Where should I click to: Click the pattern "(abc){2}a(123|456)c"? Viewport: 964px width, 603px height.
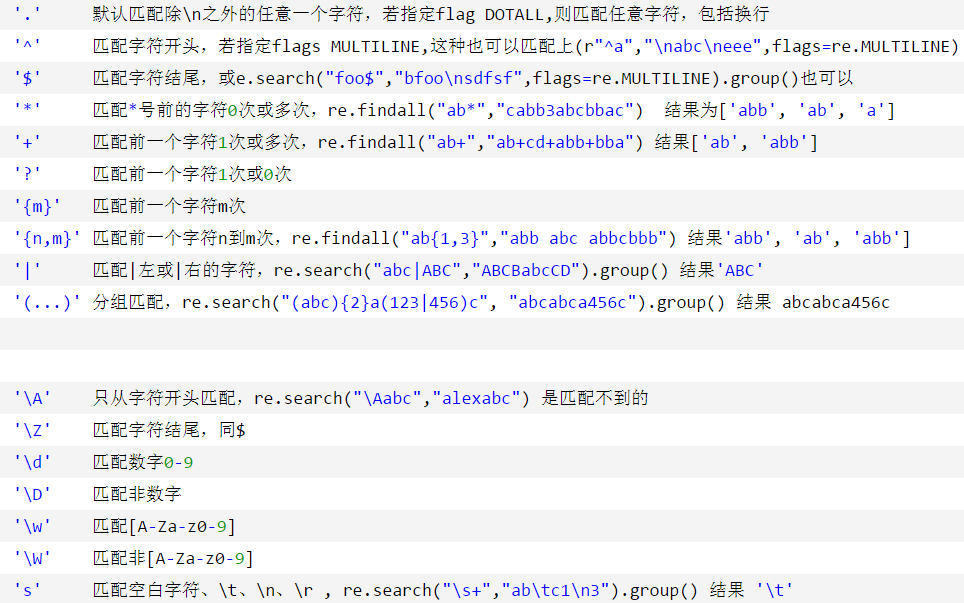[x=384, y=302]
